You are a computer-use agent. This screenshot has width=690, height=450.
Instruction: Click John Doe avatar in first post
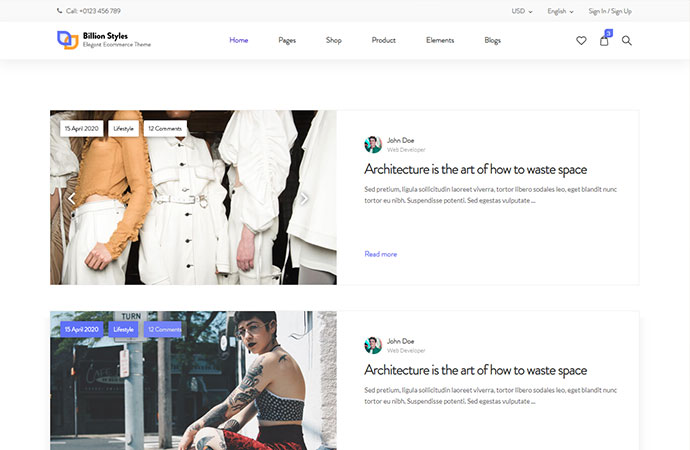point(373,145)
